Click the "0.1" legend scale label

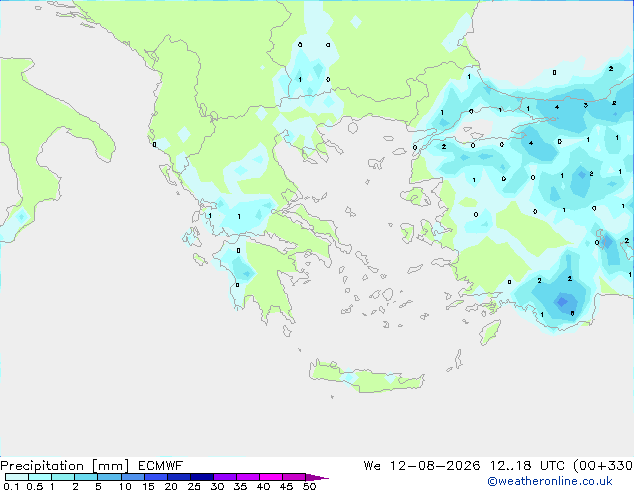coord(11,486)
